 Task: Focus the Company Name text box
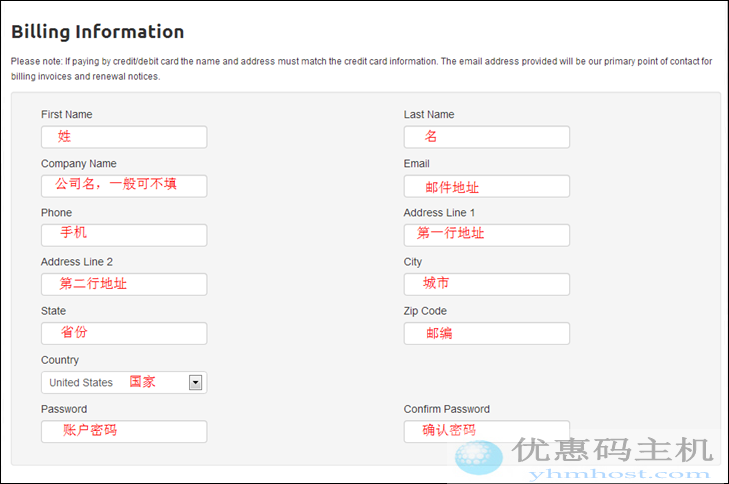tap(124, 186)
